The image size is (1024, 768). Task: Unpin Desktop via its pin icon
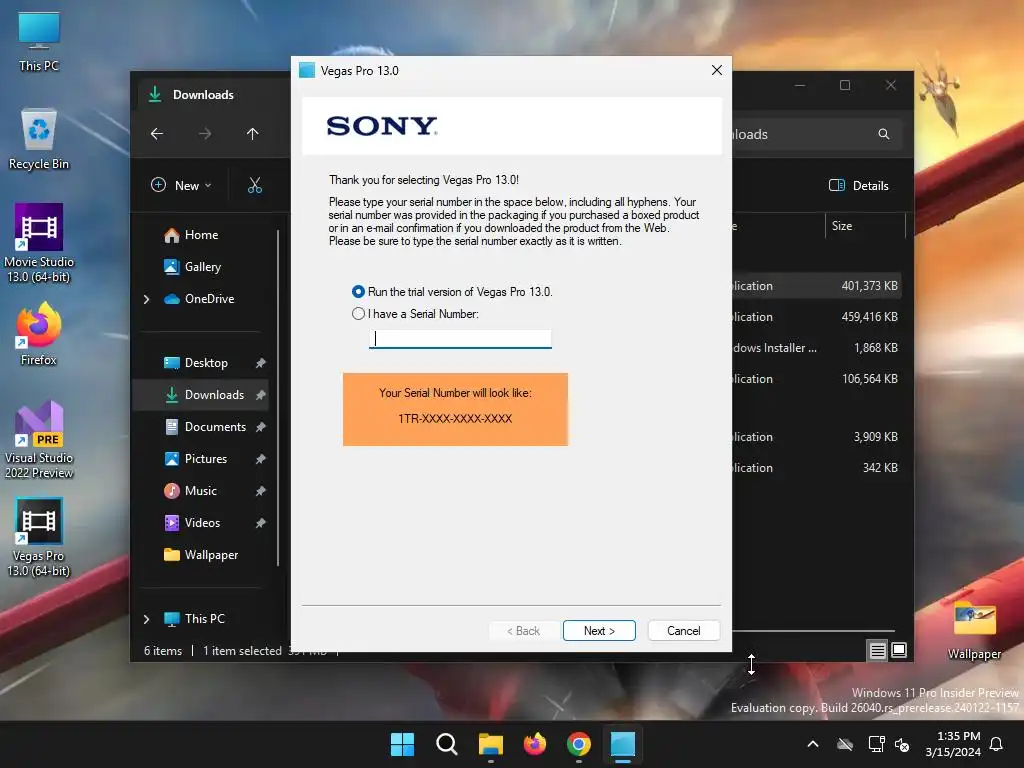click(x=261, y=363)
